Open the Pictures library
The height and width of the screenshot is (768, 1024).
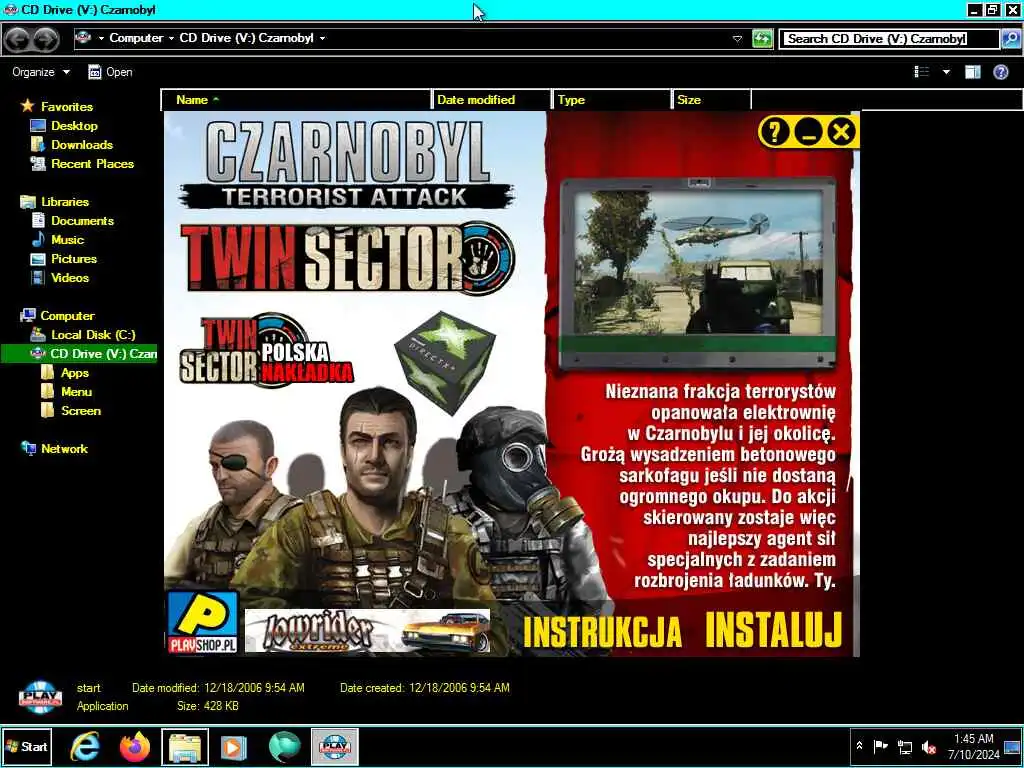click(74, 259)
